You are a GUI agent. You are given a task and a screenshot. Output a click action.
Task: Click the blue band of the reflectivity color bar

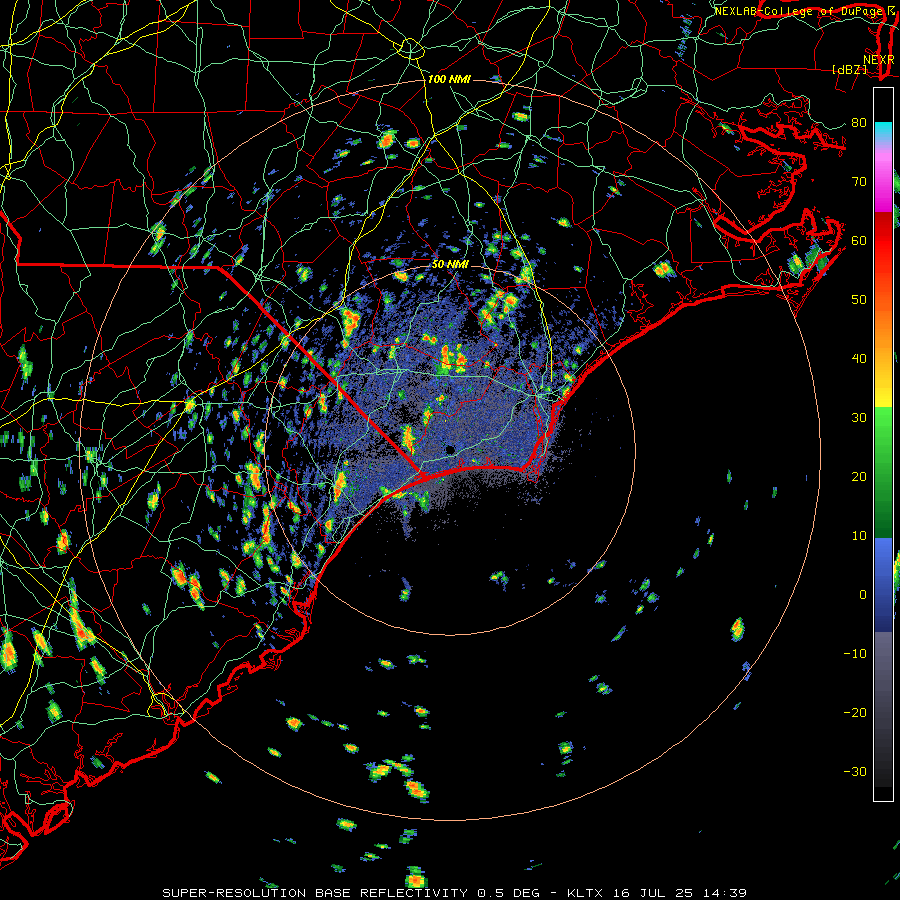(883, 584)
